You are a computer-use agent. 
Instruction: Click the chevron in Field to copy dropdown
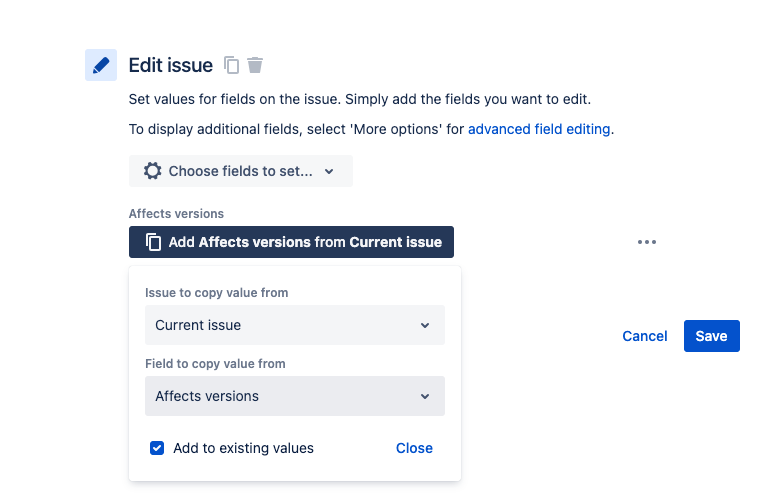(x=425, y=396)
